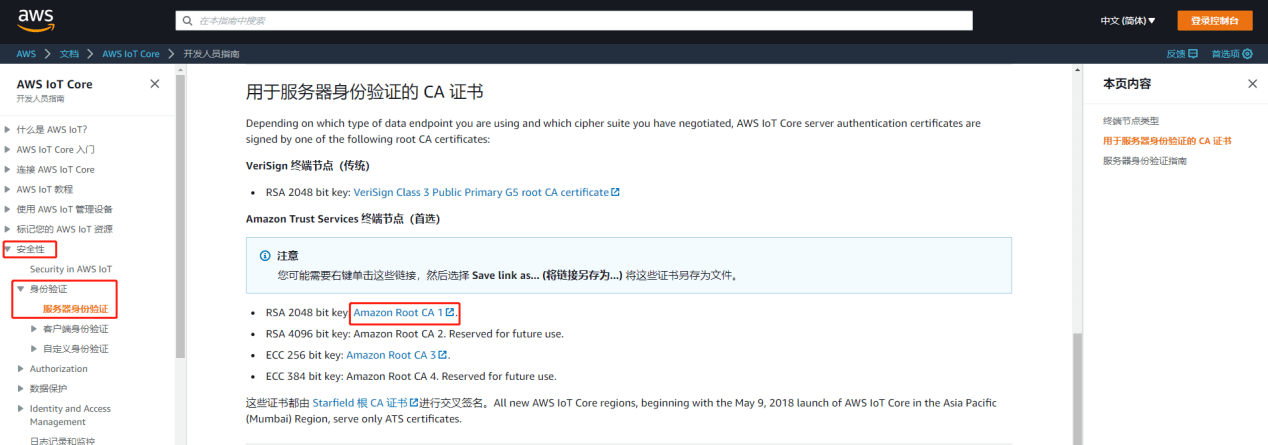Click the search magnifier icon
This screenshot has height=445, width=1268.
point(187,20)
